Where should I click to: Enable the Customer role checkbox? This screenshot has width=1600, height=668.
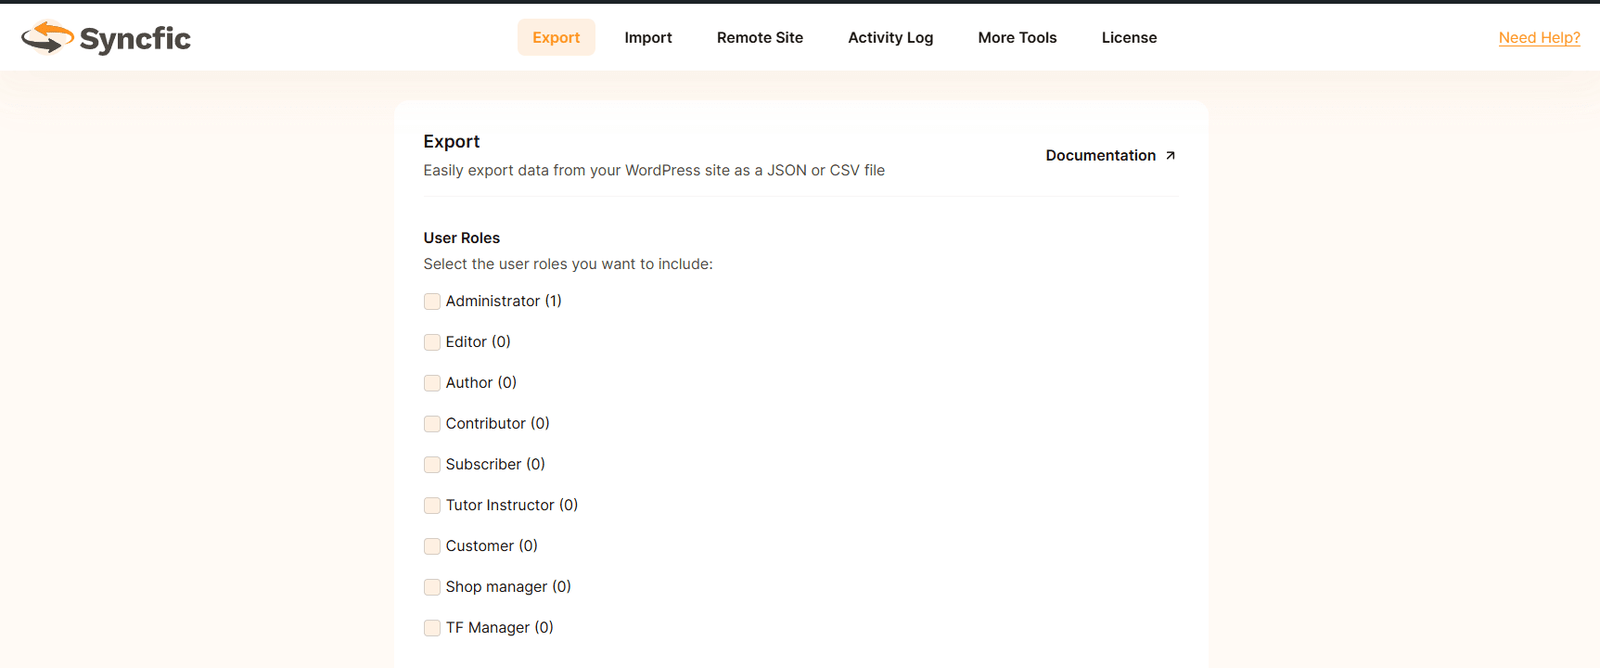(x=432, y=547)
